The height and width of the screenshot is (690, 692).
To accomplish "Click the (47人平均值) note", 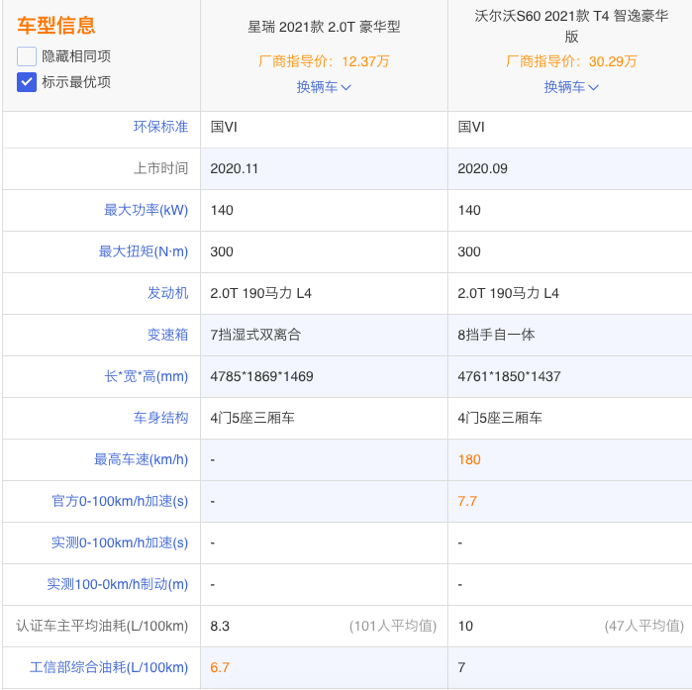I will tap(644, 626).
